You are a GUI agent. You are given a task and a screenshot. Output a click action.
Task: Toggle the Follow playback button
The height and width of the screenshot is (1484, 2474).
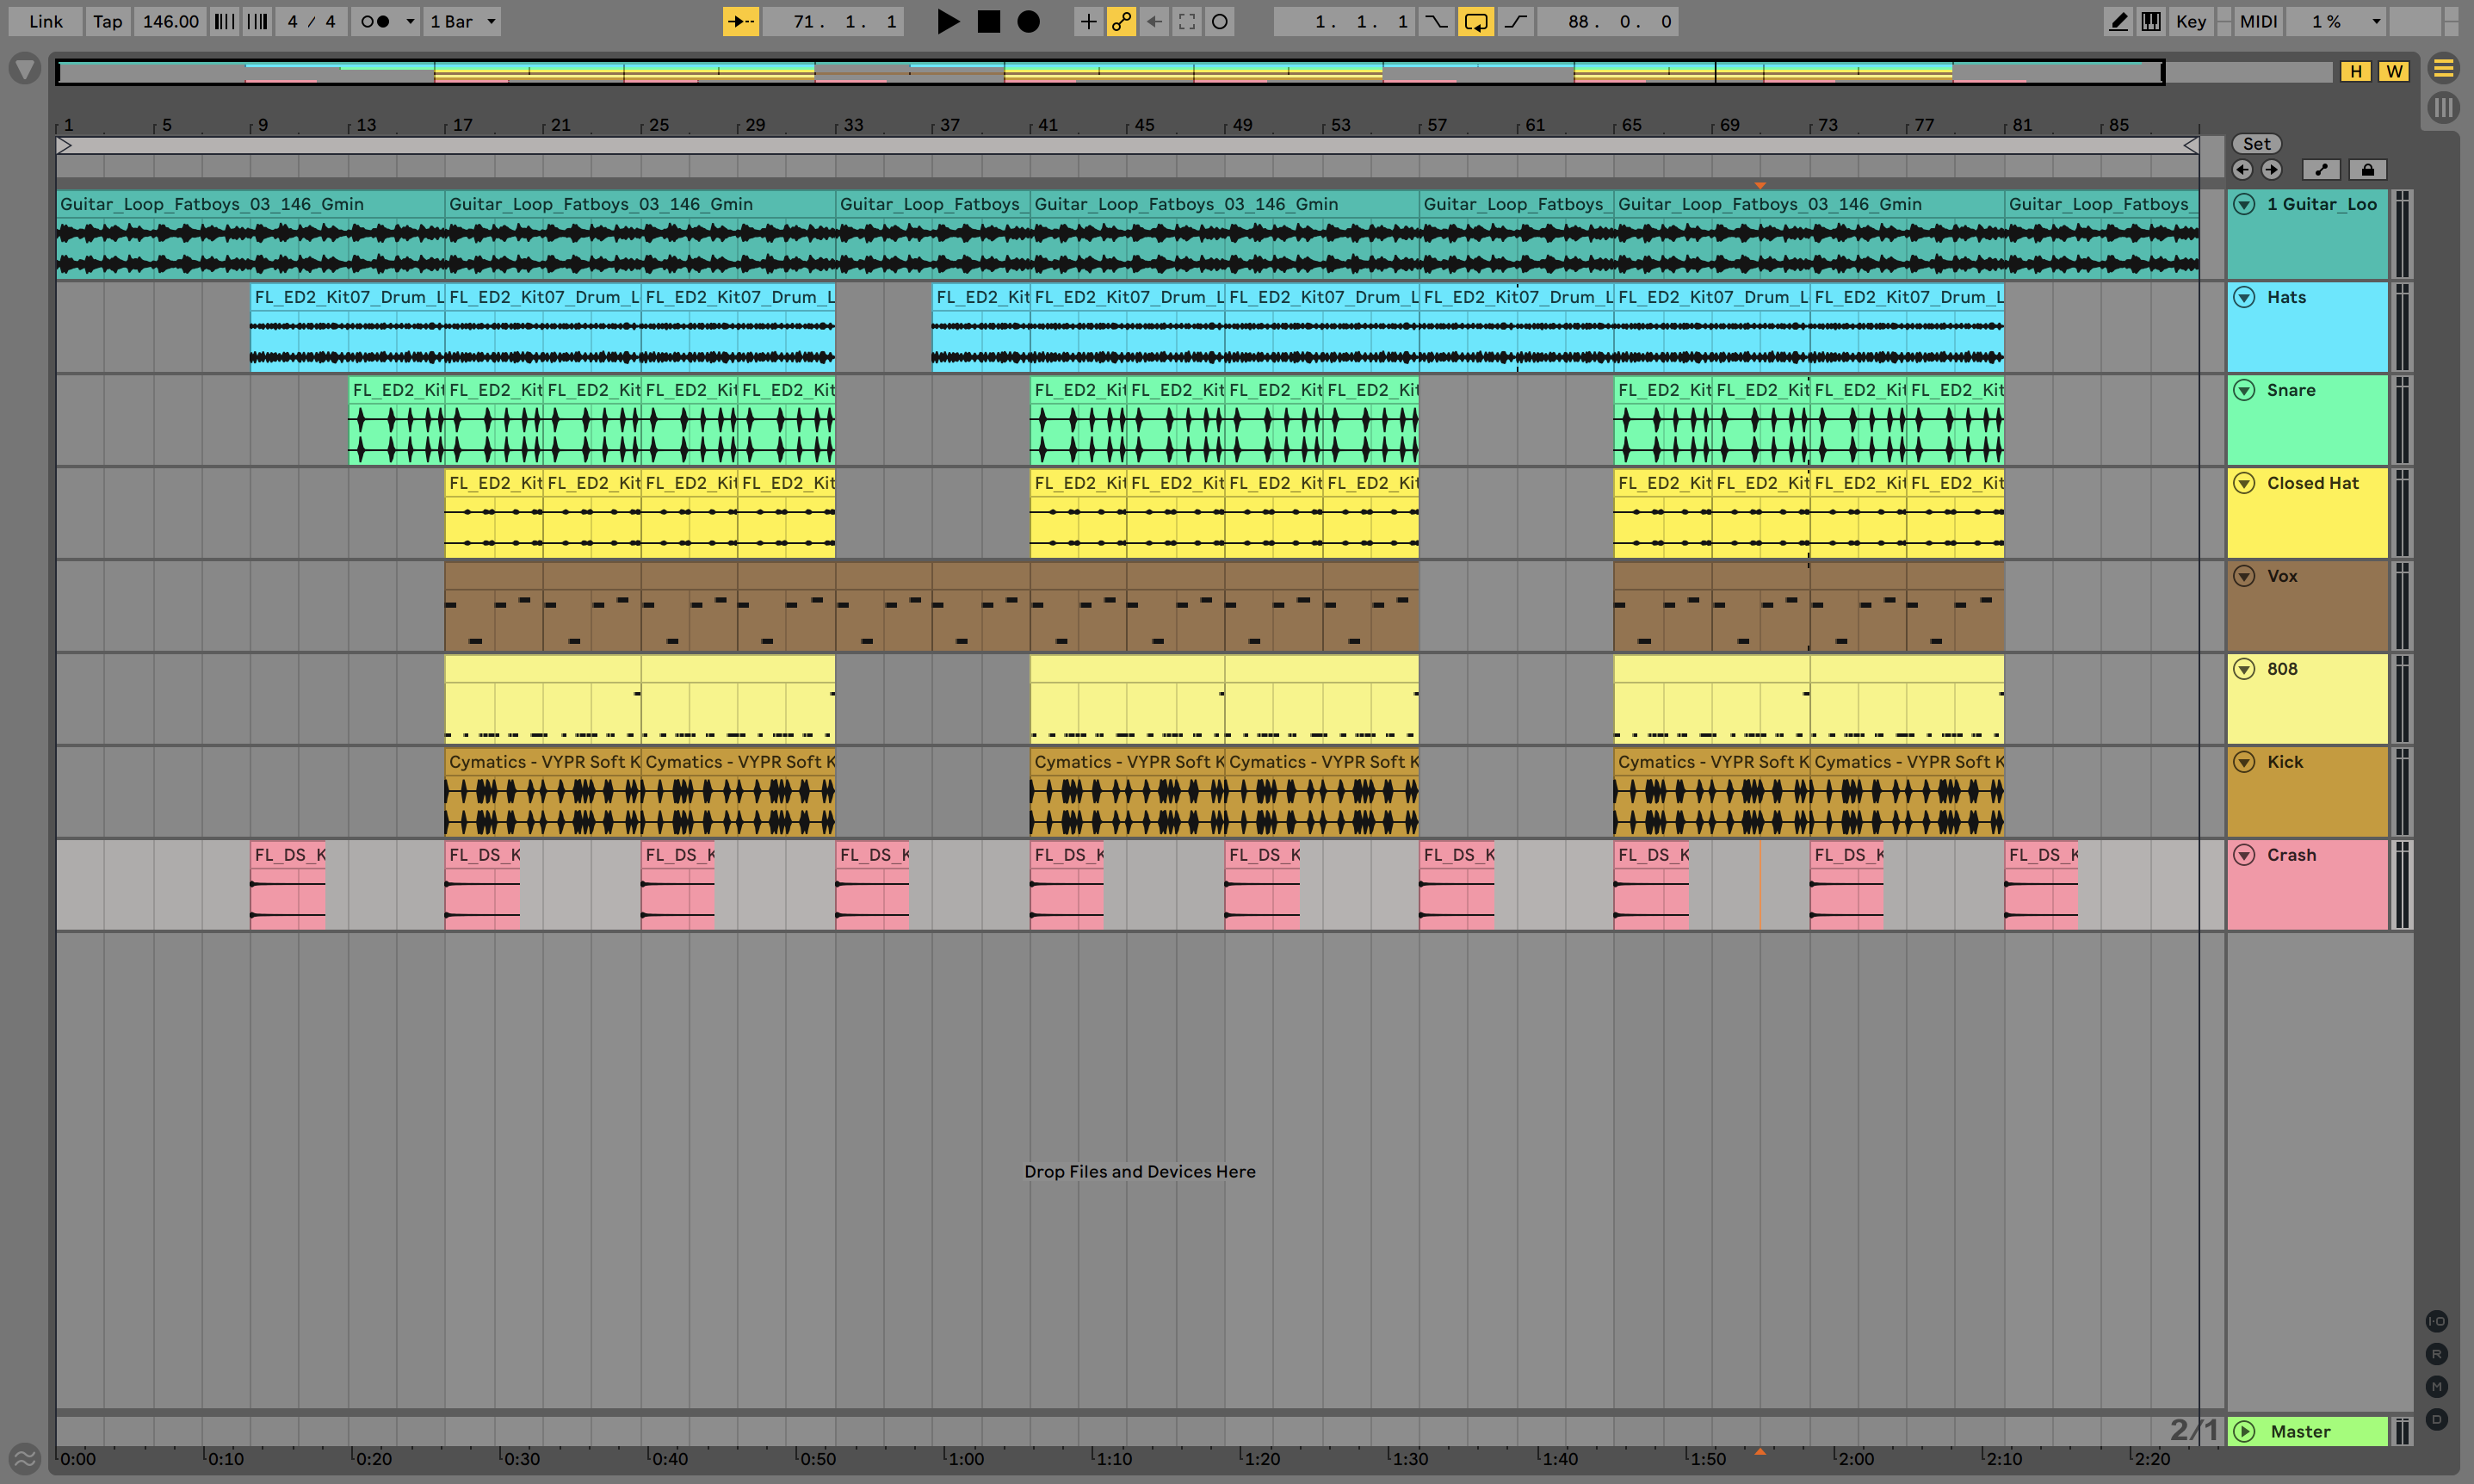(740, 21)
